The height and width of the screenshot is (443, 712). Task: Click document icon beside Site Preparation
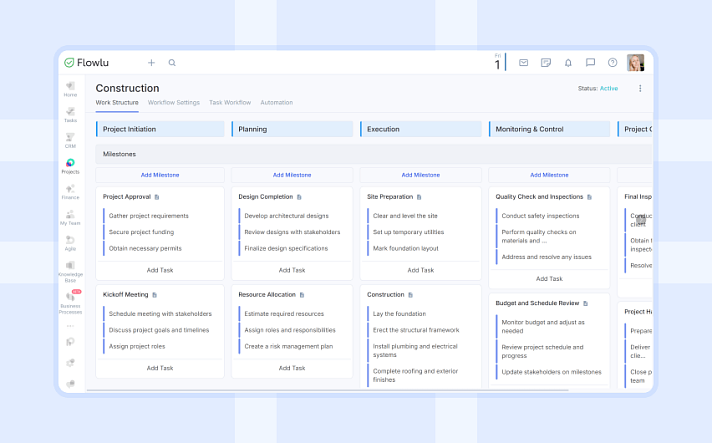419,197
